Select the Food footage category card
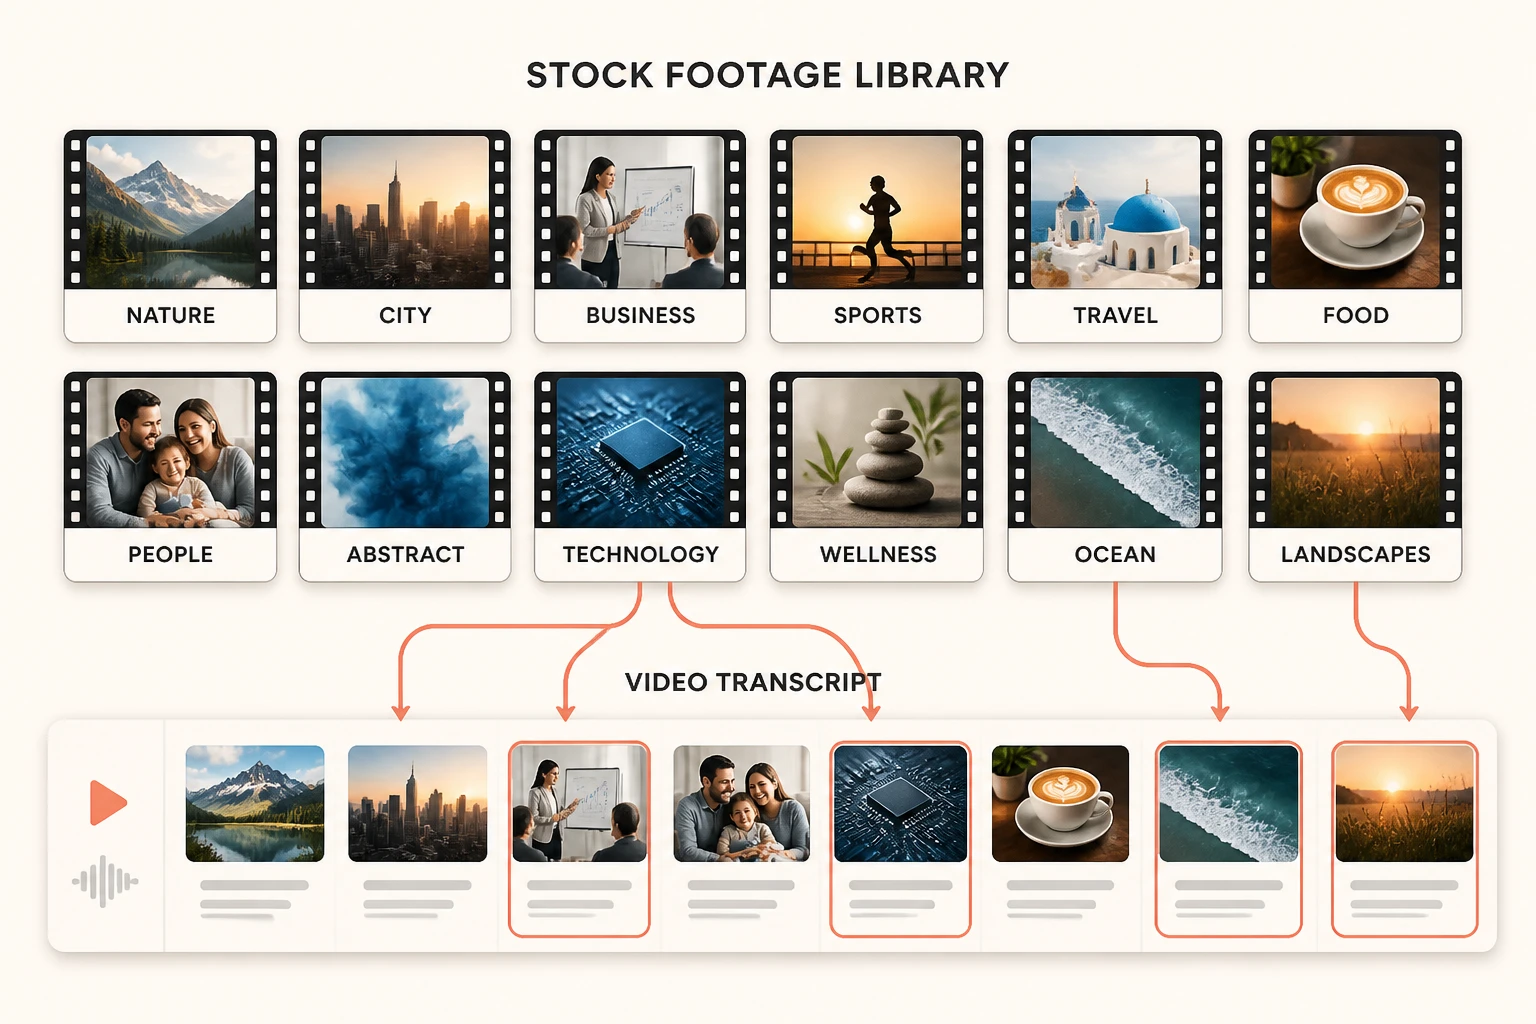This screenshot has width=1536, height=1024. pyautogui.click(x=1355, y=236)
